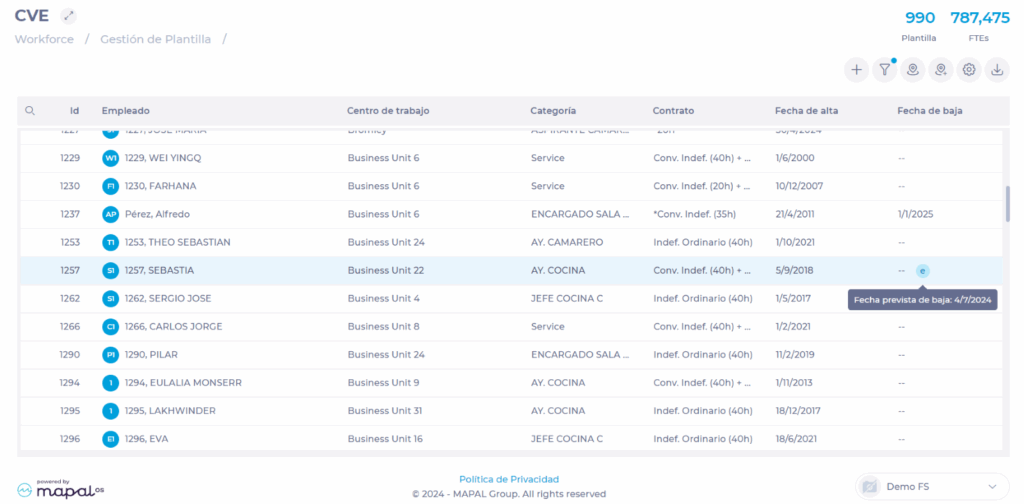Click the download export icon
Image resolution: width=1024 pixels, height=504 pixels.
pyautogui.click(x=996, y=69)
